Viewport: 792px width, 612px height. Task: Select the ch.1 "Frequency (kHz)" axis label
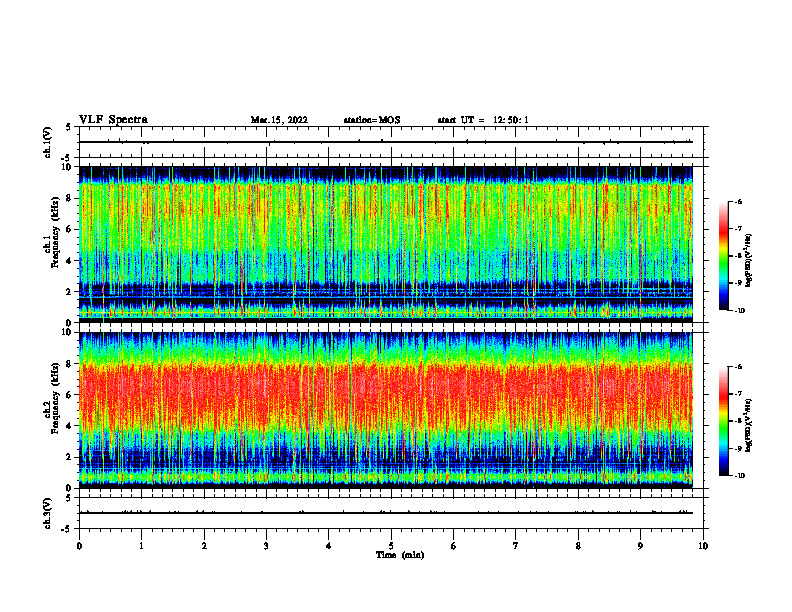point(55,232)
